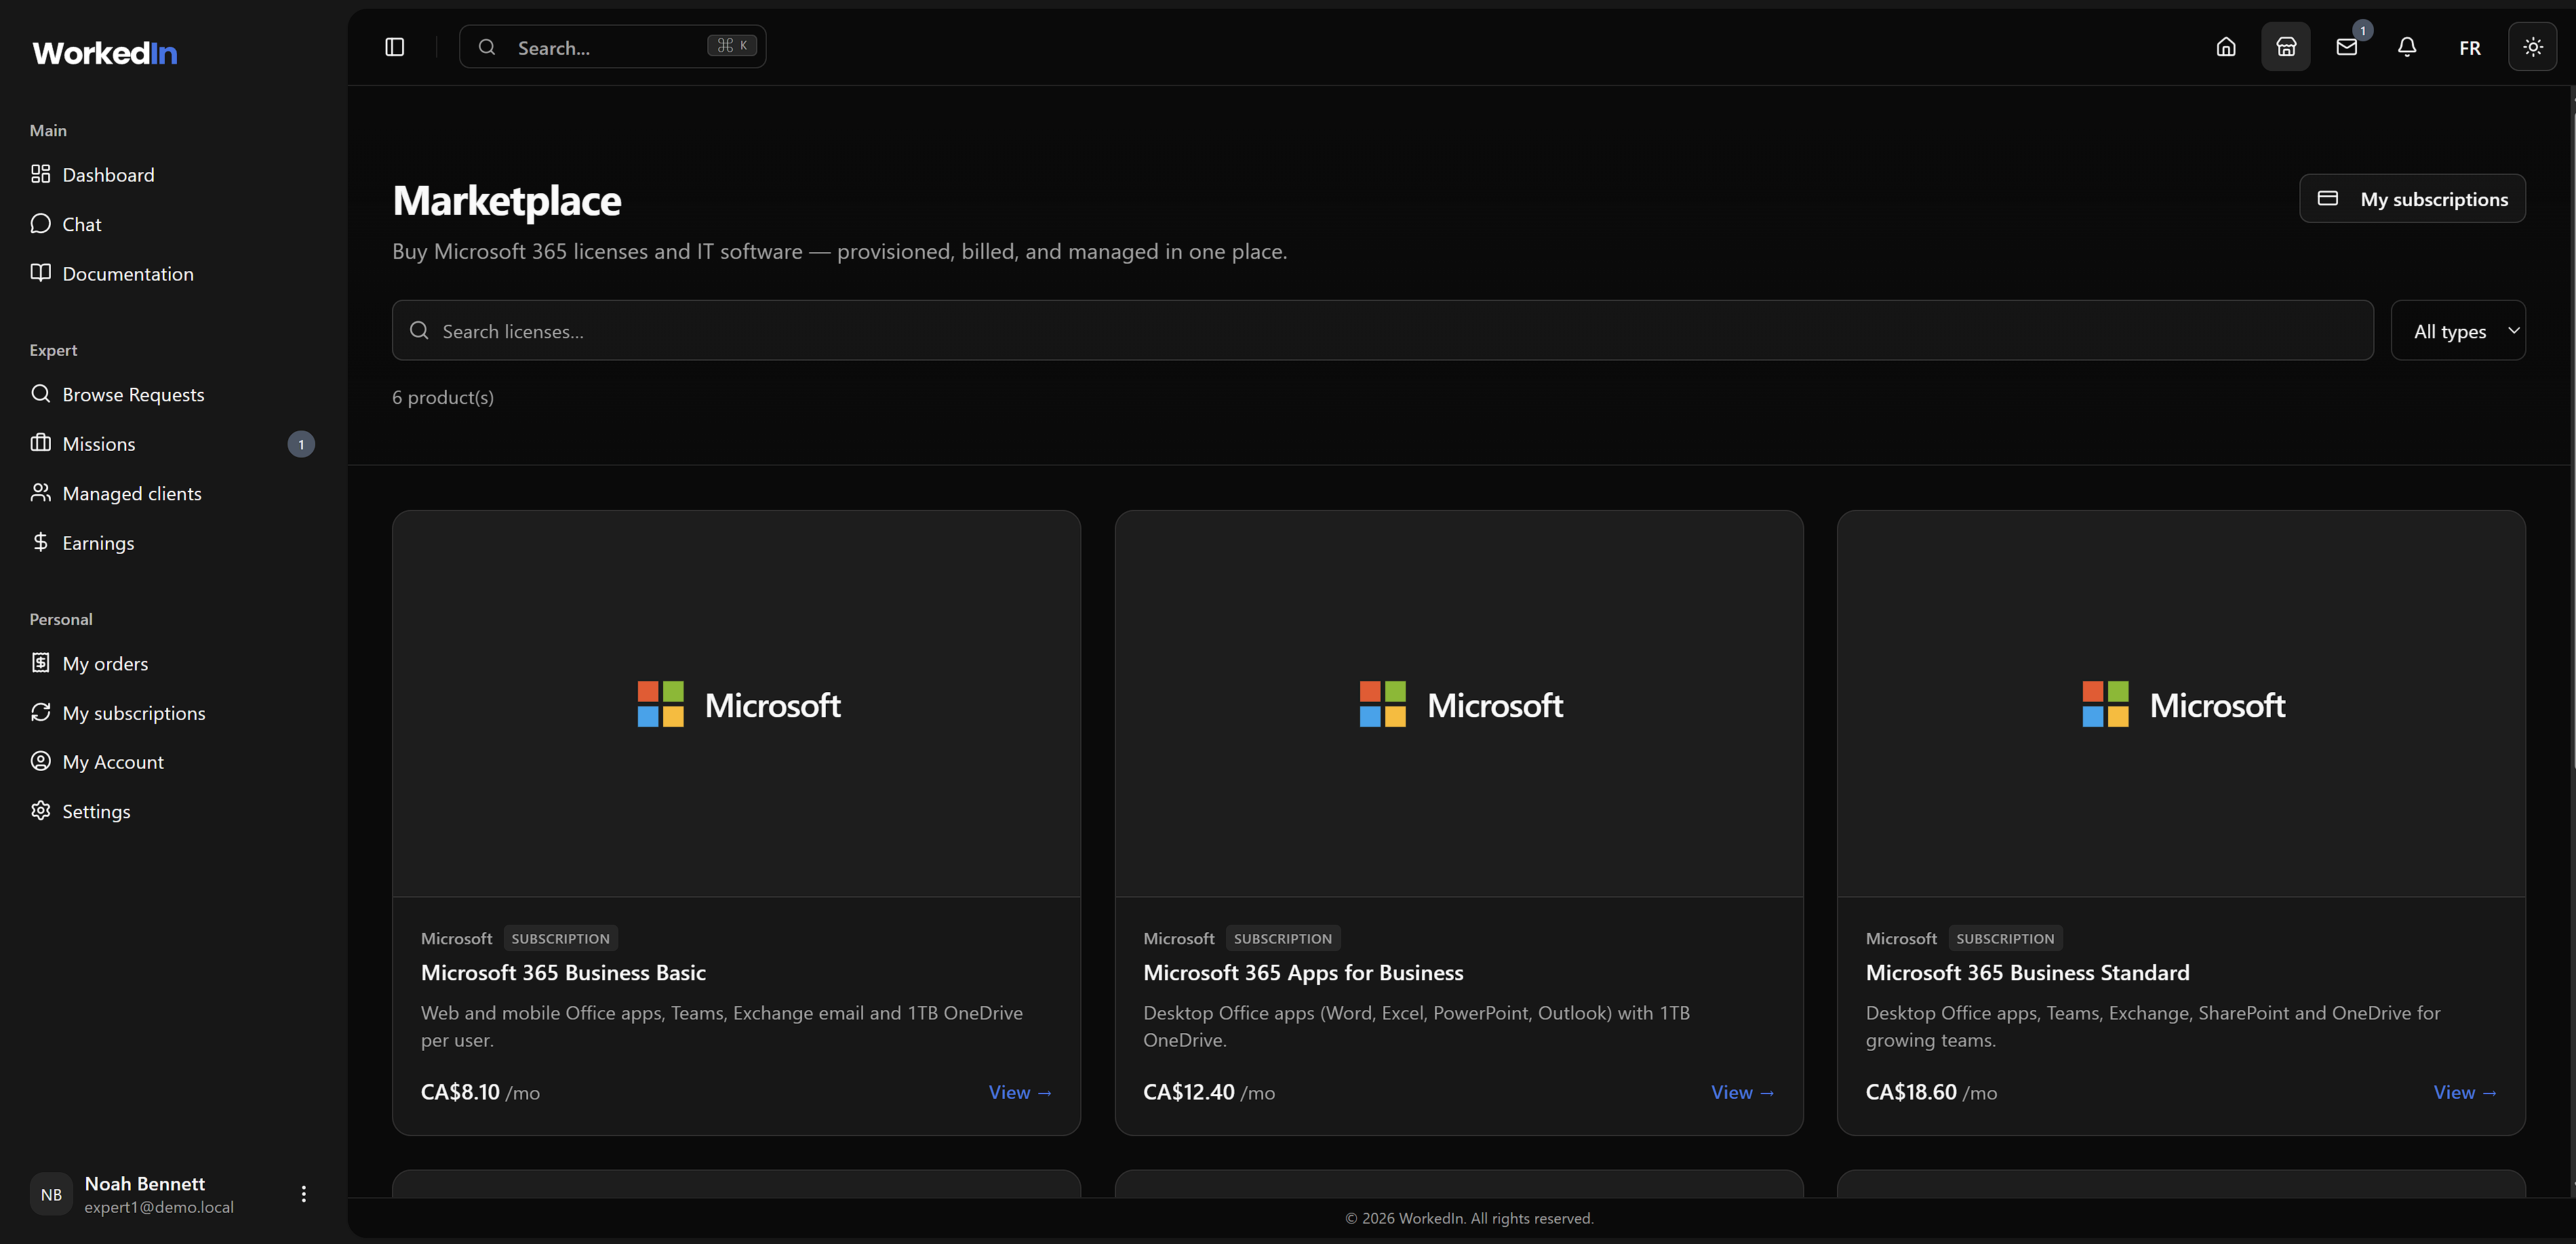Open user menu three-dot button
Image resolution: width=2576 pixels, height=1244 pixels.
(x=304, y=1194)
